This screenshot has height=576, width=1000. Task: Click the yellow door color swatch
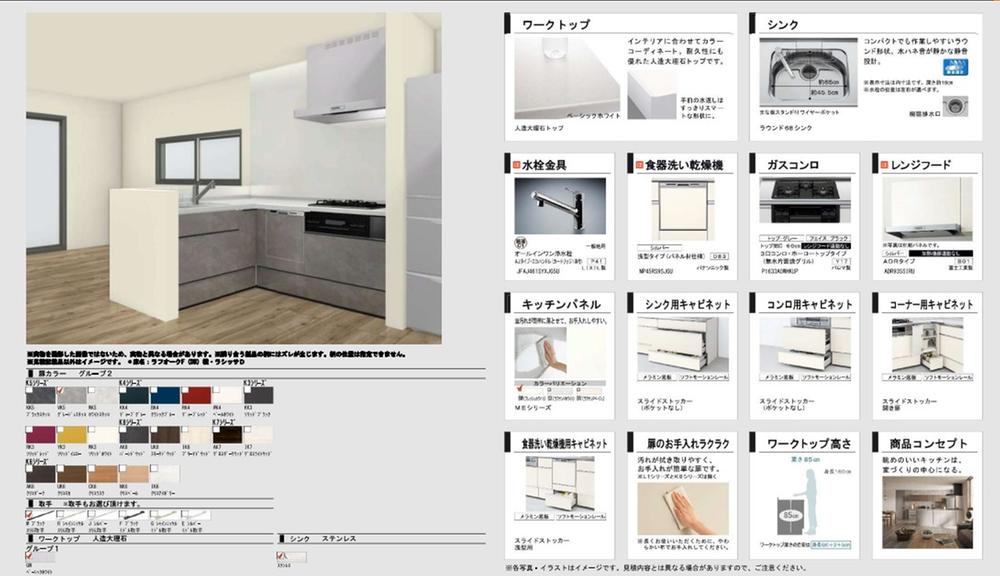tap(70, 435)
